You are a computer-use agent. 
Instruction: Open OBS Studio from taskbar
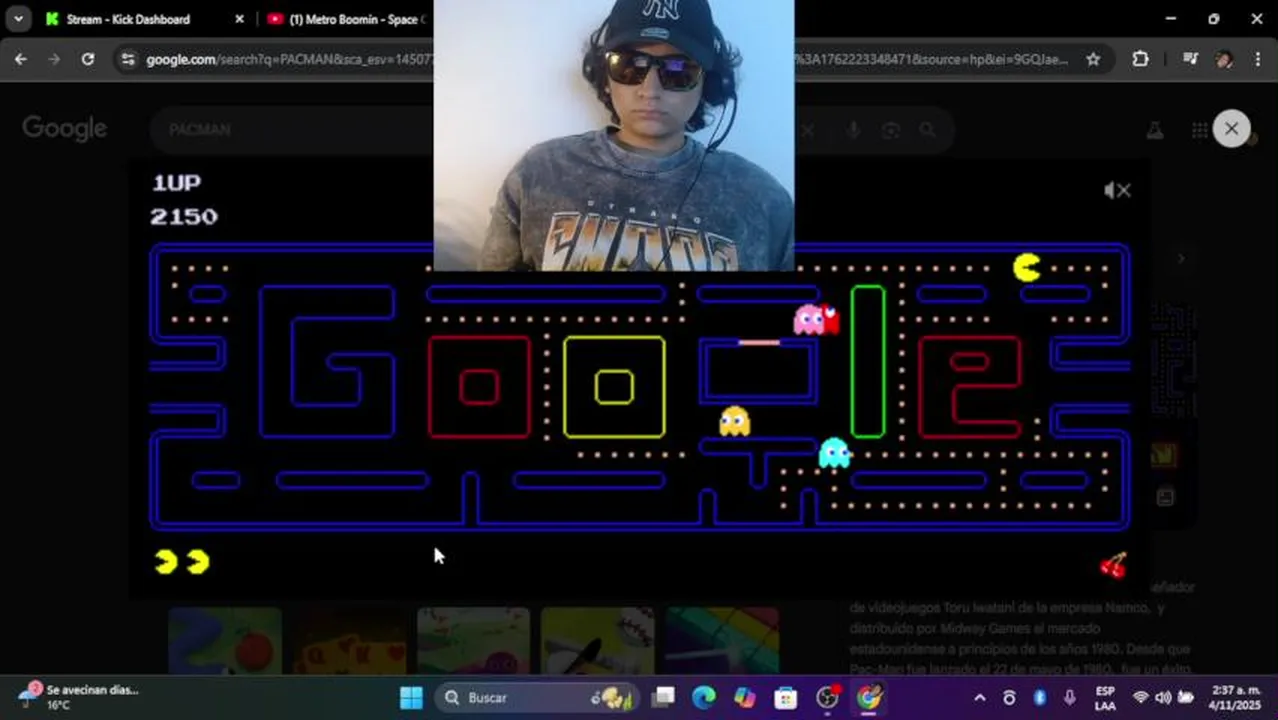[827, 697]
